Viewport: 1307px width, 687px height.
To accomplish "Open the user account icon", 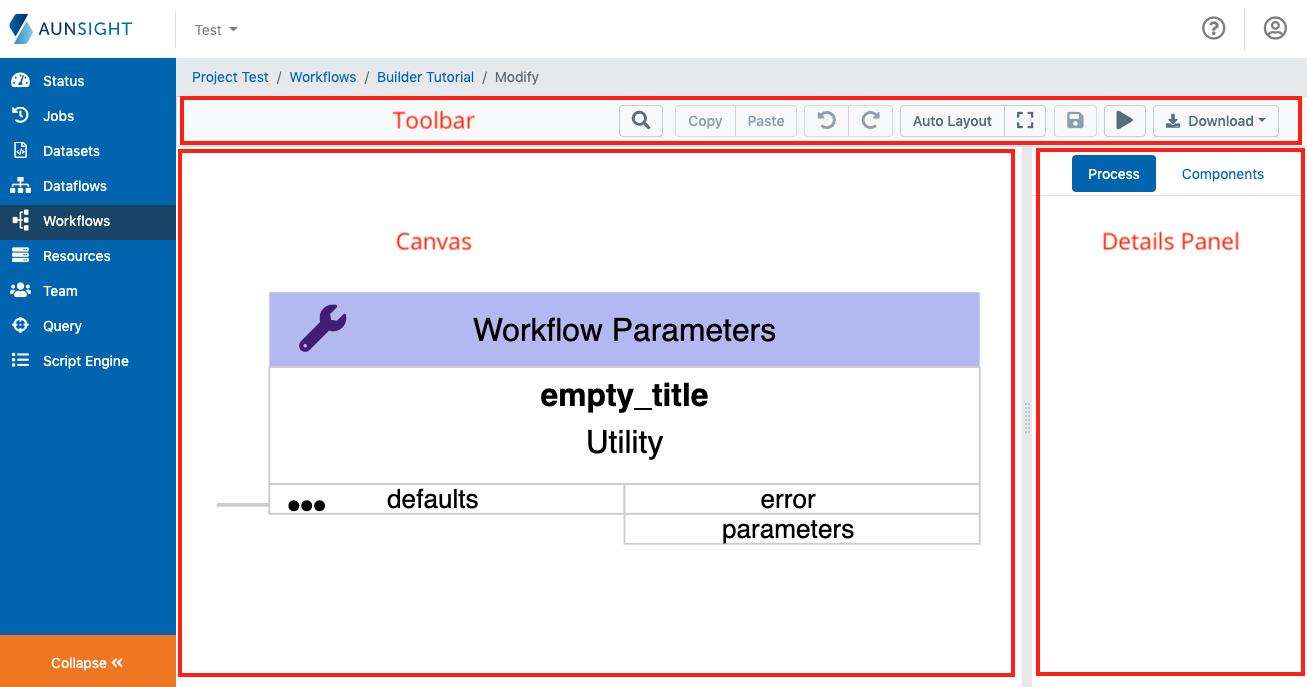I will pos(1274,28).
